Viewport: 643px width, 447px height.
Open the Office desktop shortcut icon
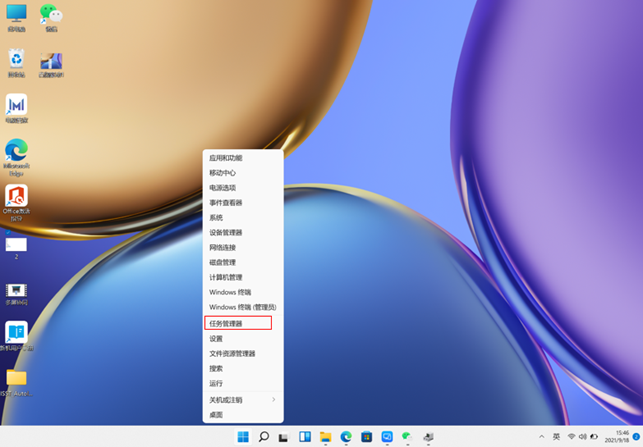16,195
